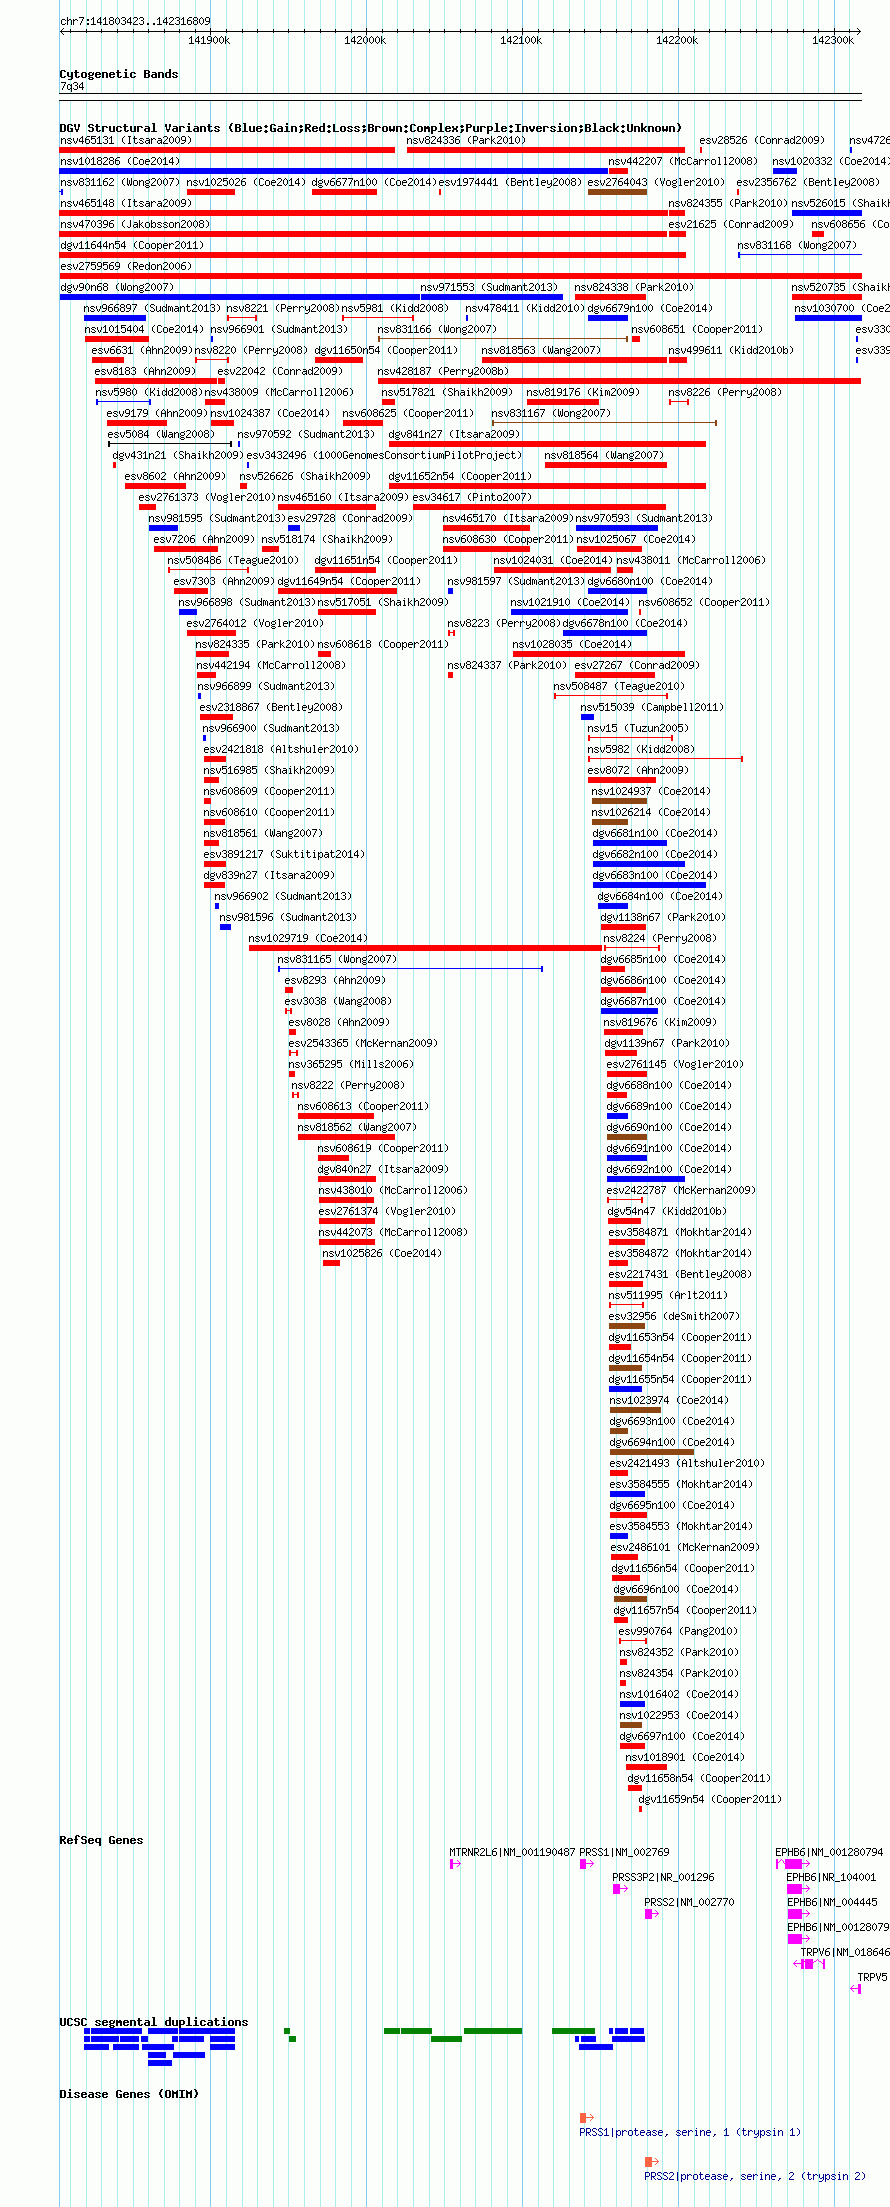The height and width of the screenshot is (2207, 890).
Task: Open the UCSC segmental duplications track title
Action: point(154,2022)
